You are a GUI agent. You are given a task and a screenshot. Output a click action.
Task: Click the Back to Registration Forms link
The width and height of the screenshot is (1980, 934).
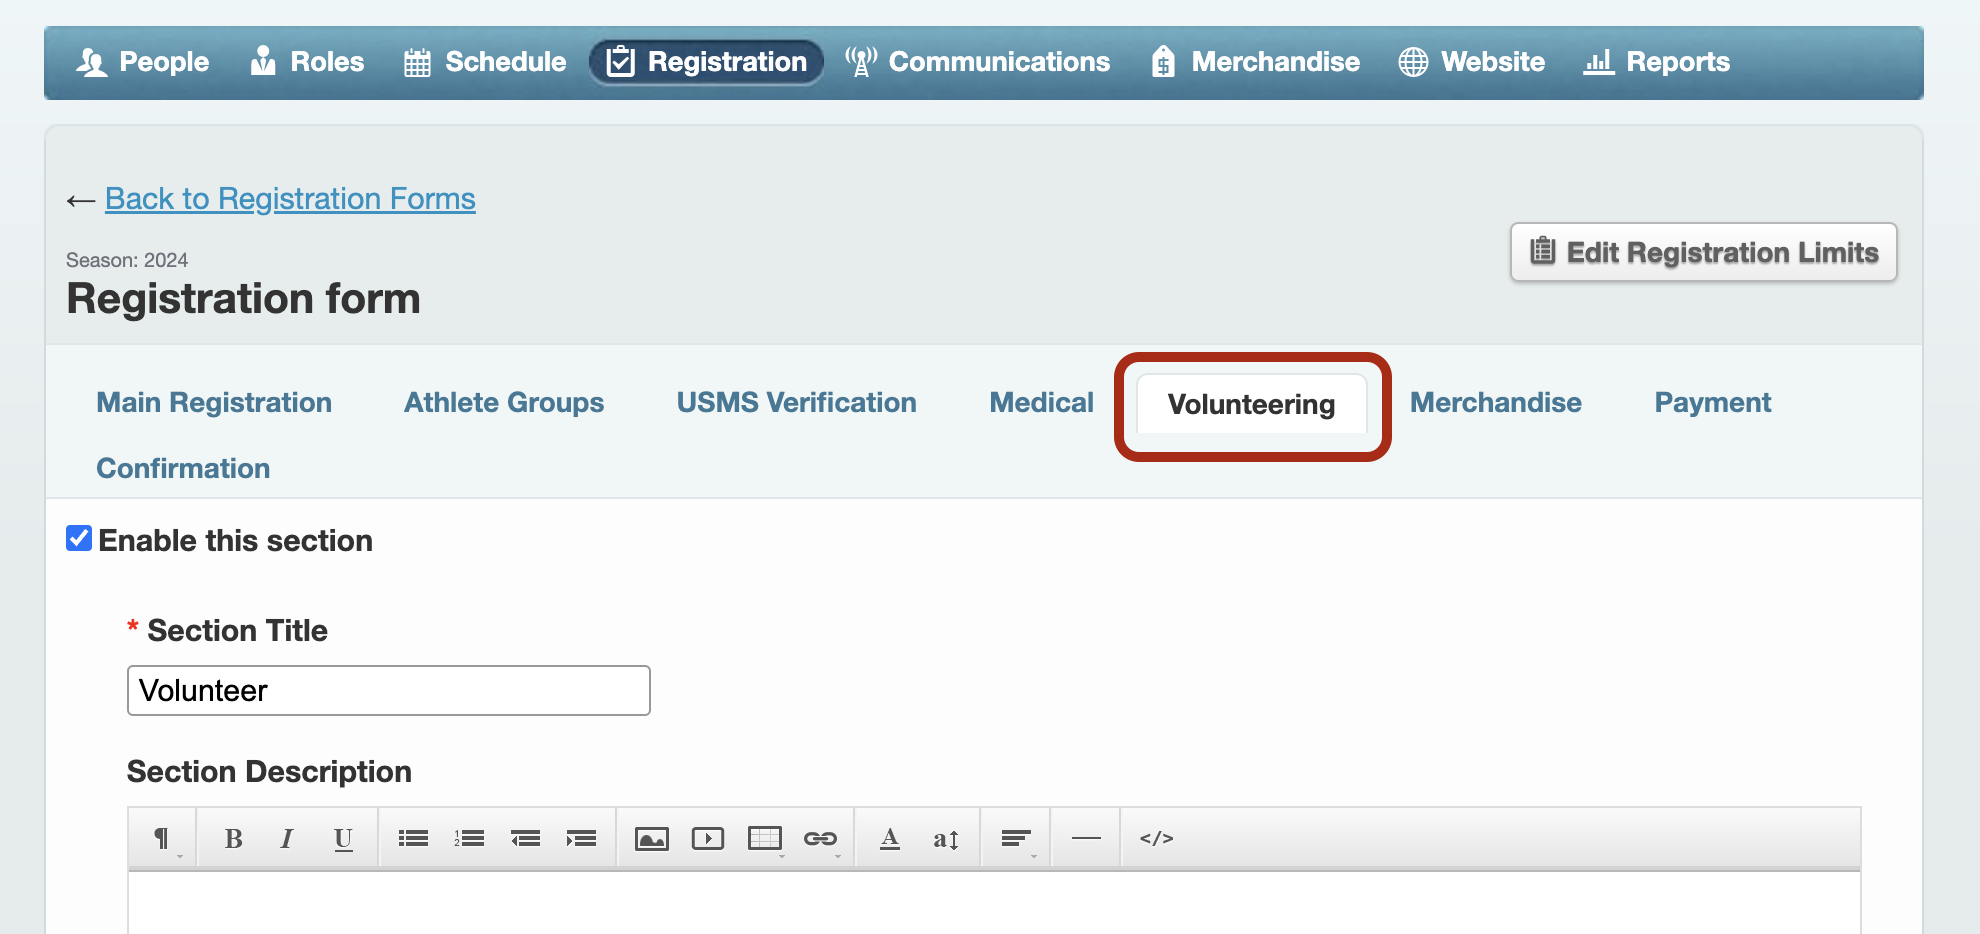click(x=290, y=199)
